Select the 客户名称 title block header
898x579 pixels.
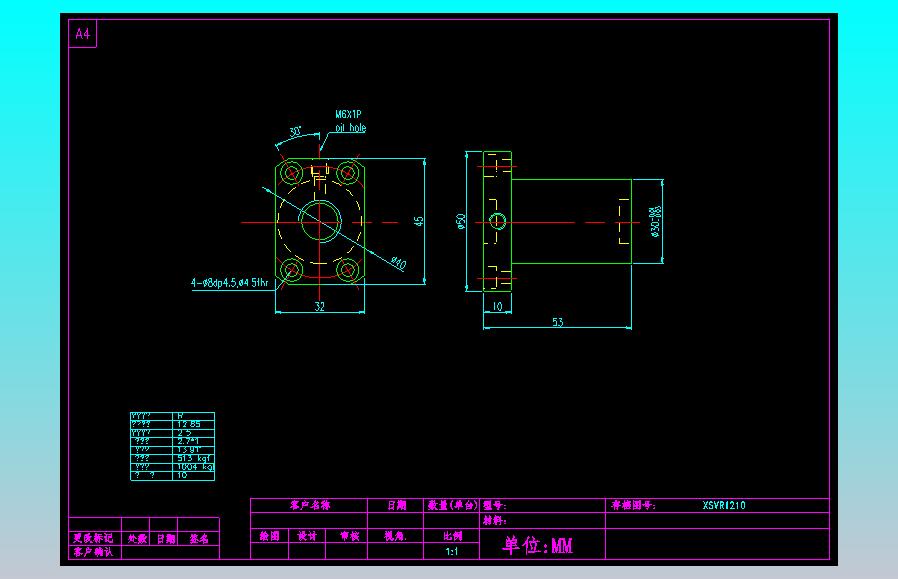[x=309, y=505]
